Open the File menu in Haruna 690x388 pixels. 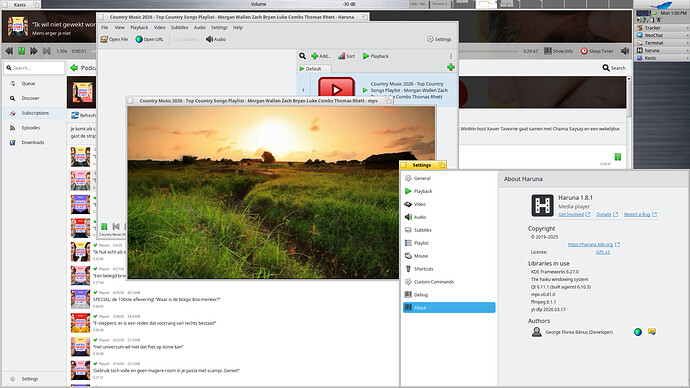click(105, 27)
